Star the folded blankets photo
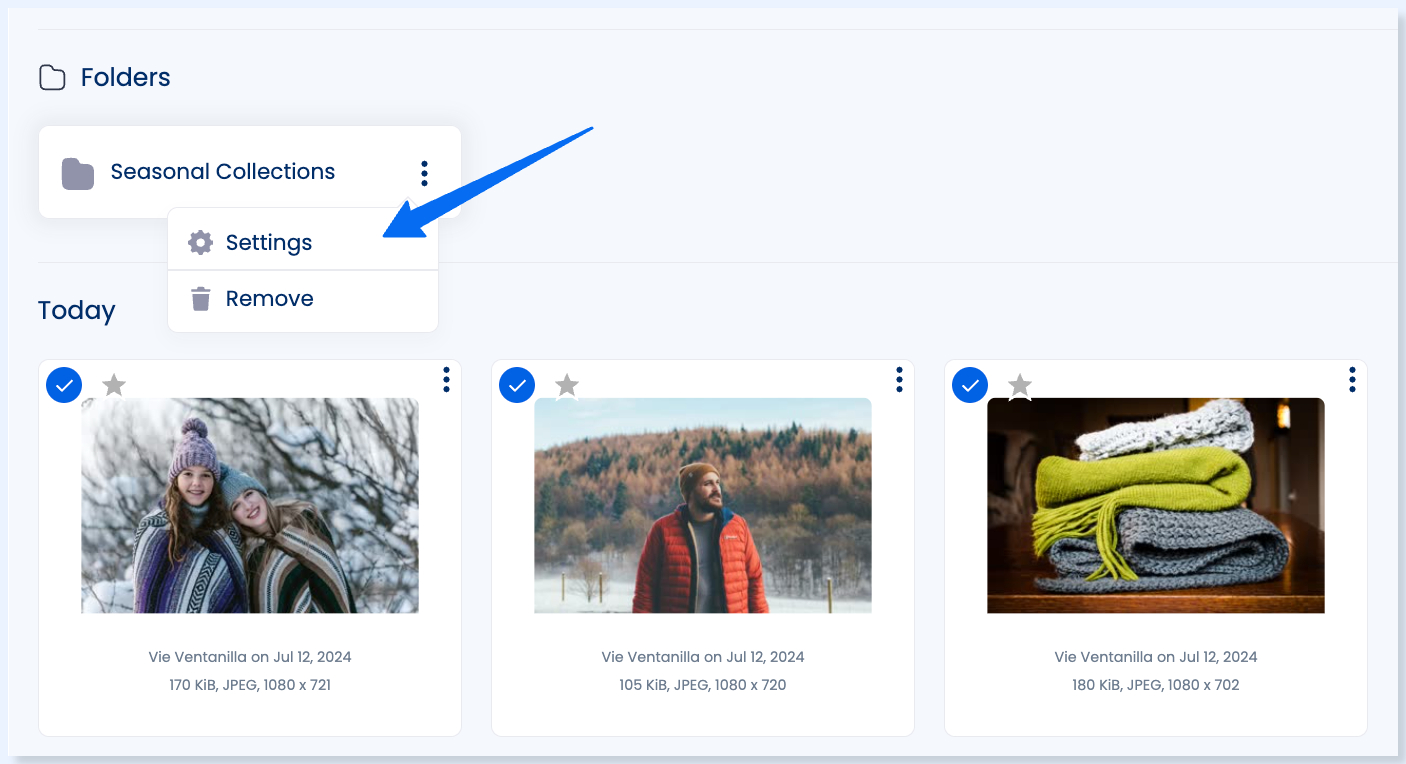Screen dimensions: 1406x764 point(1020,384)
